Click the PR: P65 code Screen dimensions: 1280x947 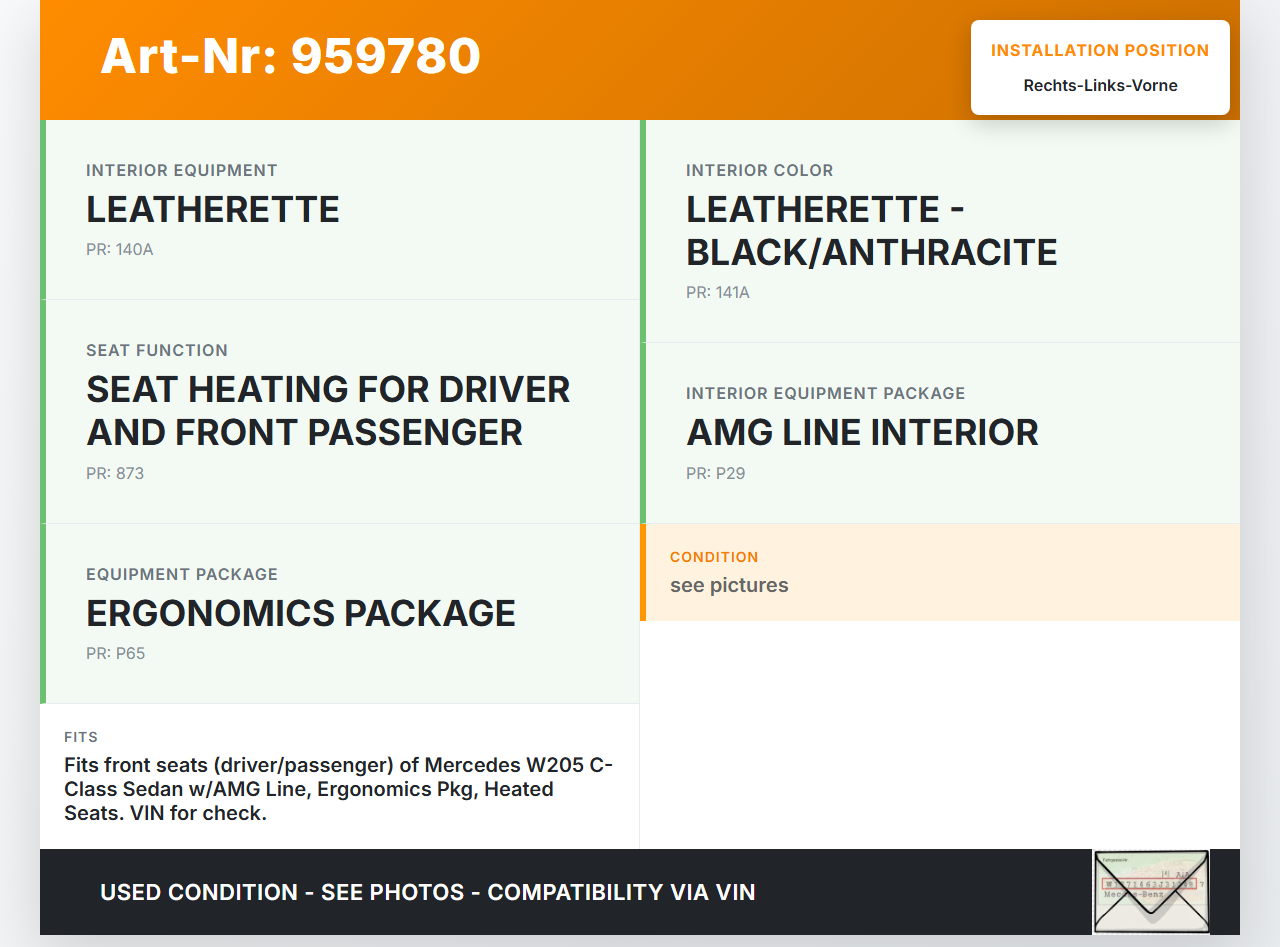[x=115, y=654]
